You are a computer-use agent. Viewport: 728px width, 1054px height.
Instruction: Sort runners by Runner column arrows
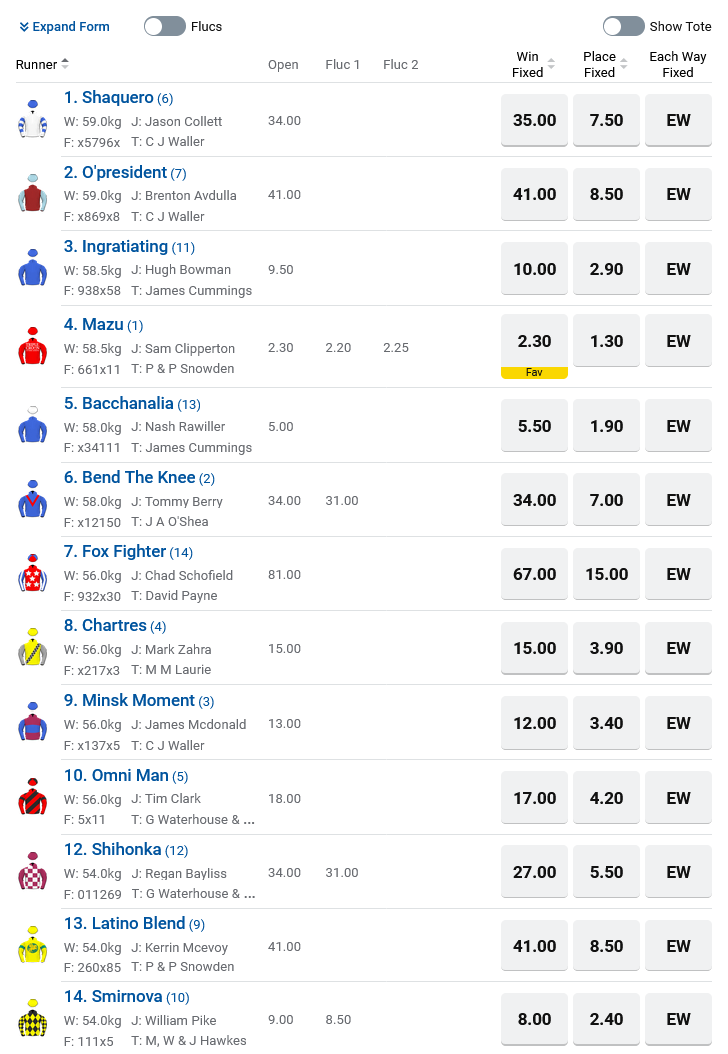pos(65,64)
